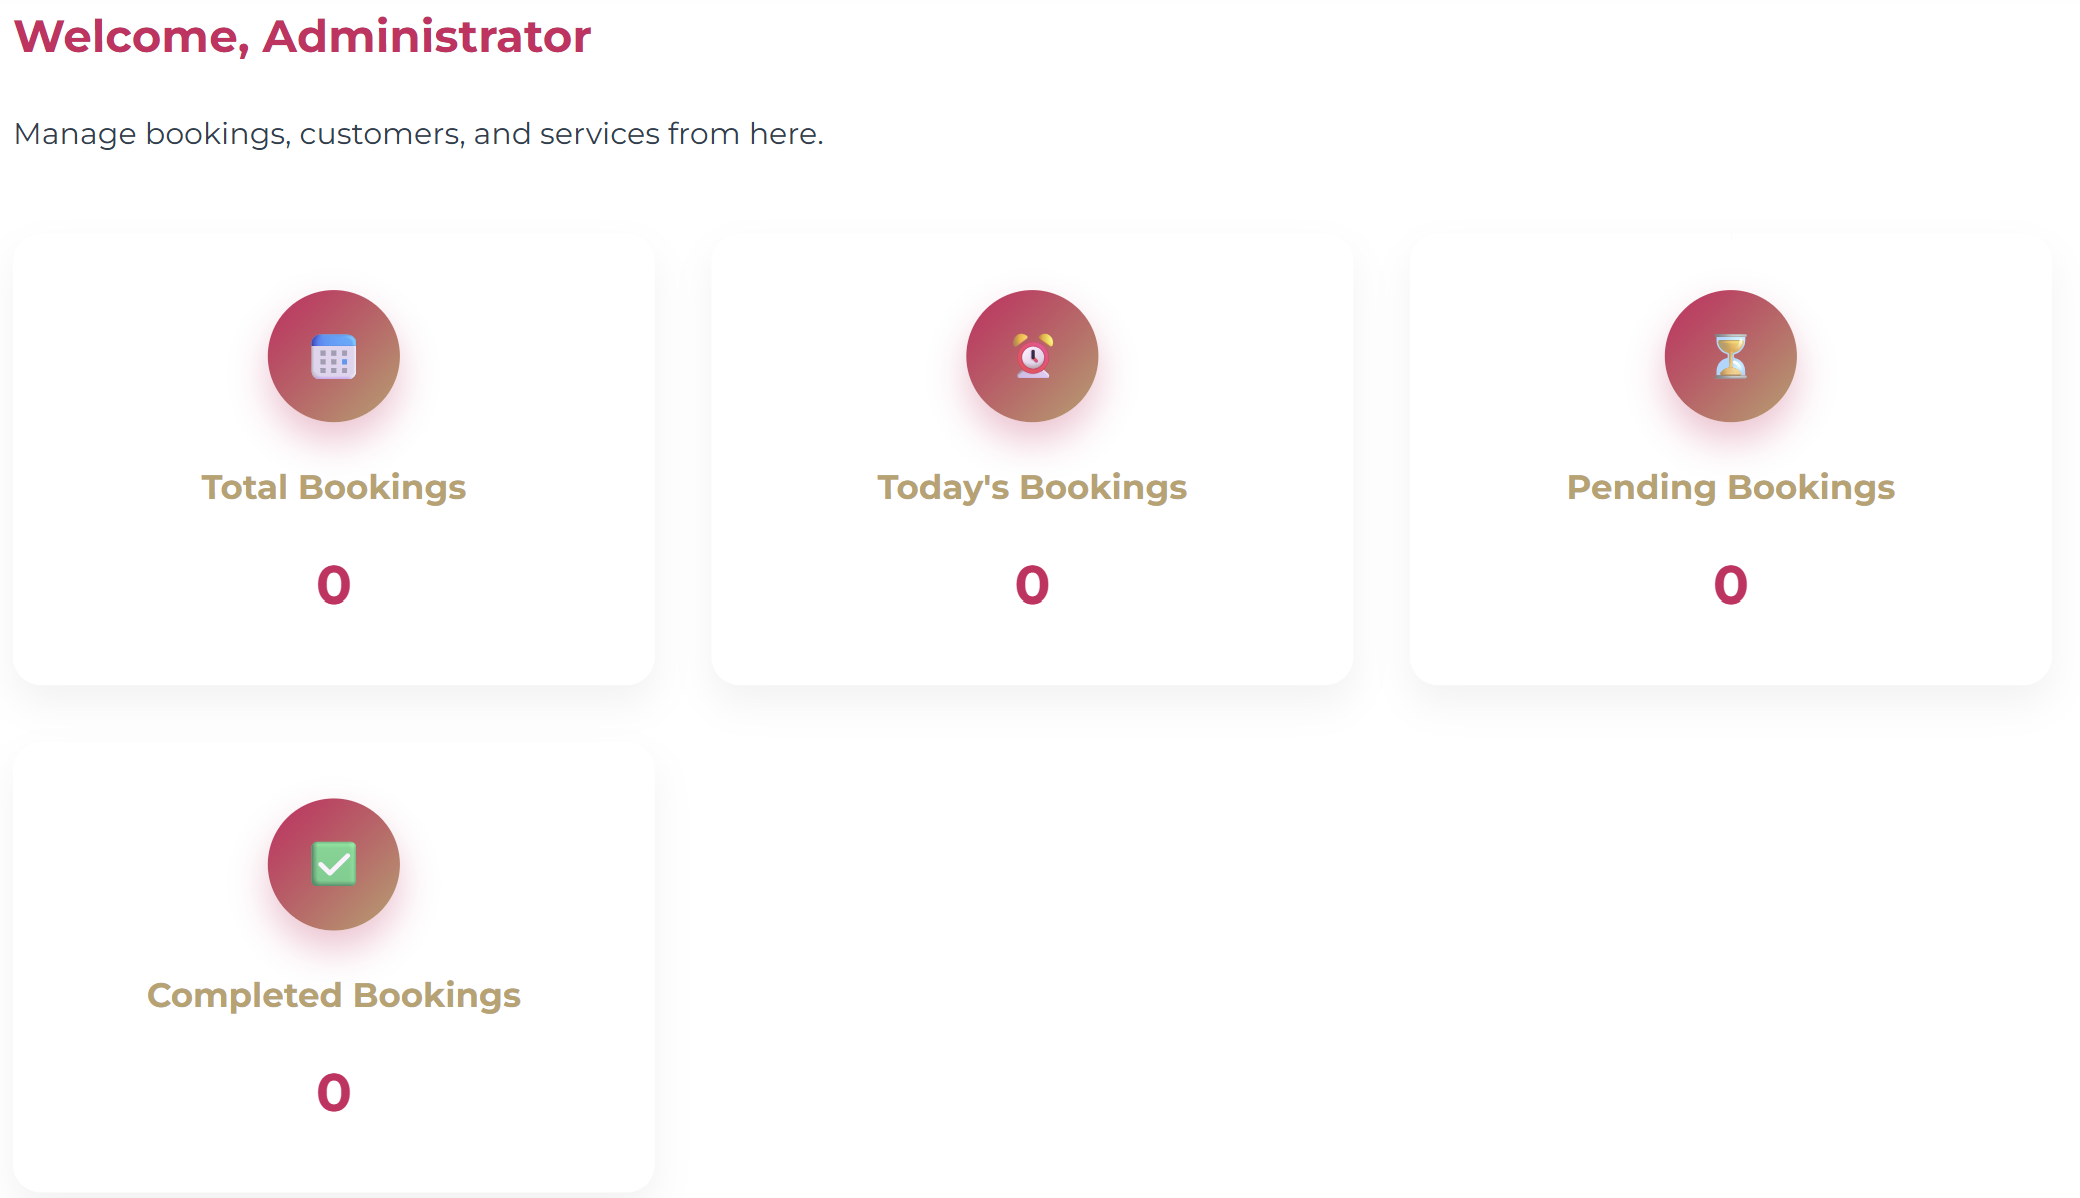Click the word Administrator in the heading
2080x1198 pixels.
[427, 37]
